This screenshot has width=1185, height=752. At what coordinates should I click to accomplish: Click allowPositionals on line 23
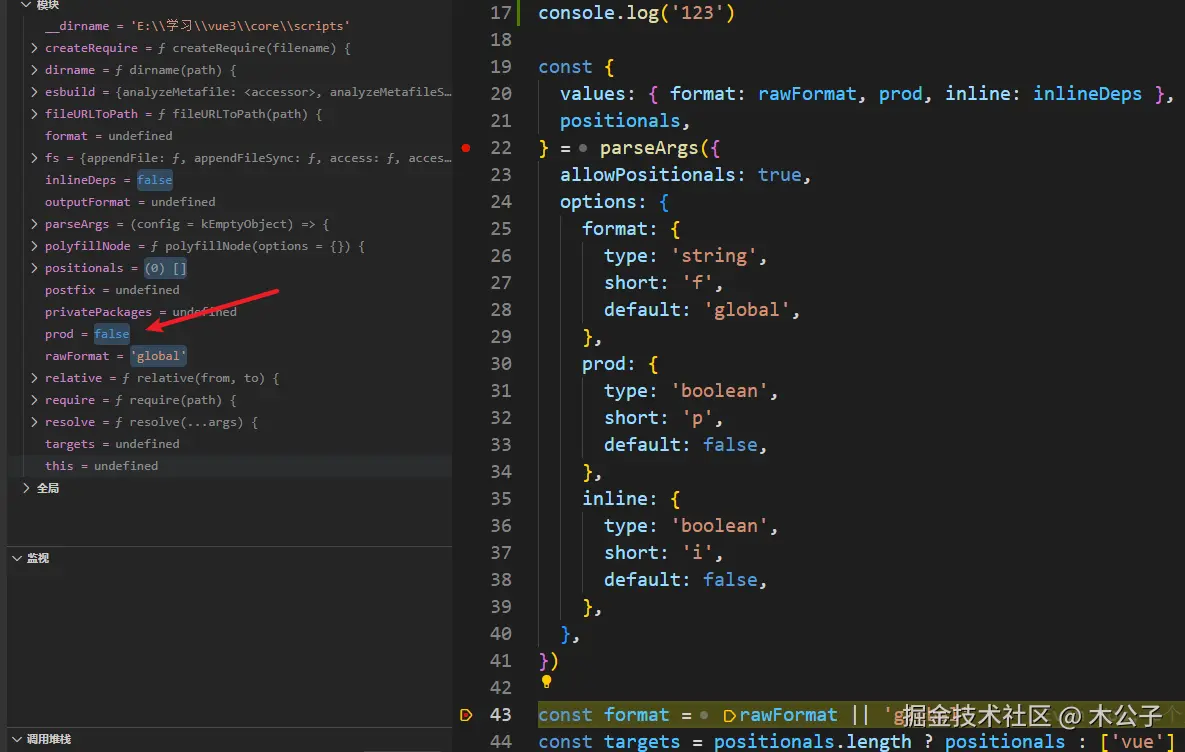pyautogui.click(x=648, y=175)
